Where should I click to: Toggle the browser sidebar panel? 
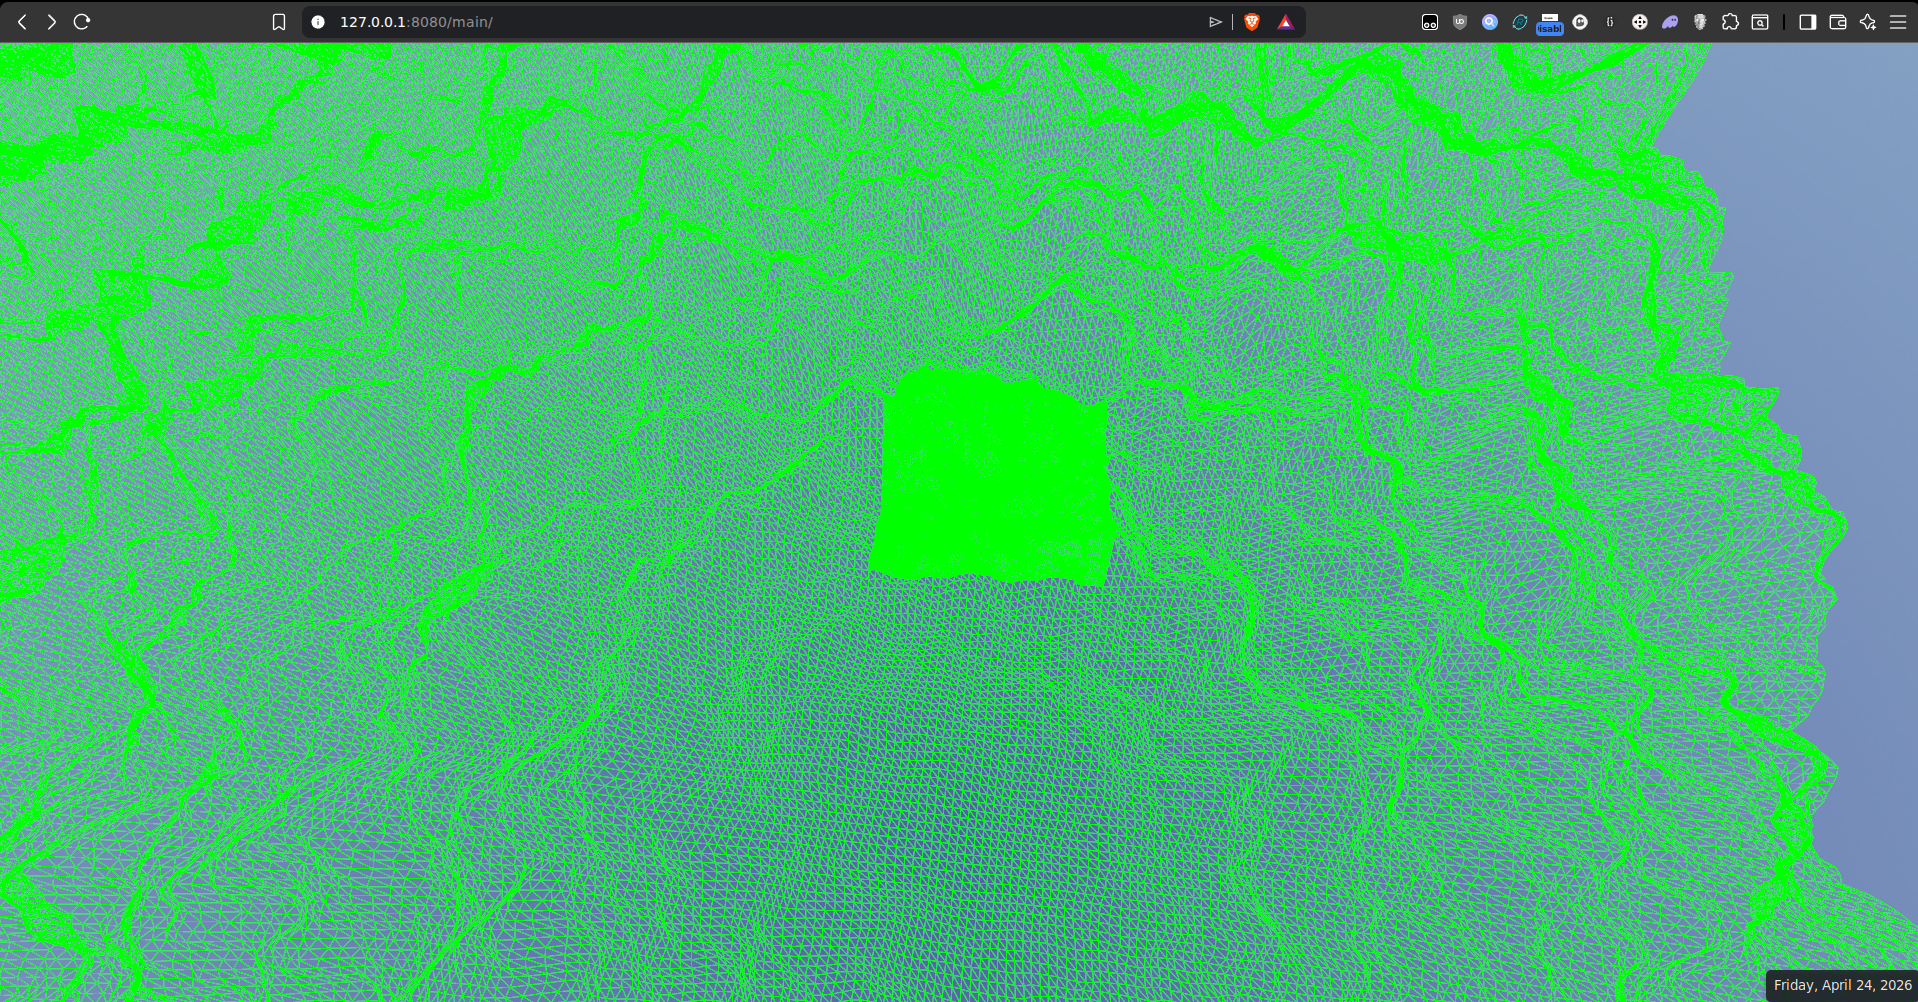tap(1808, 22)
